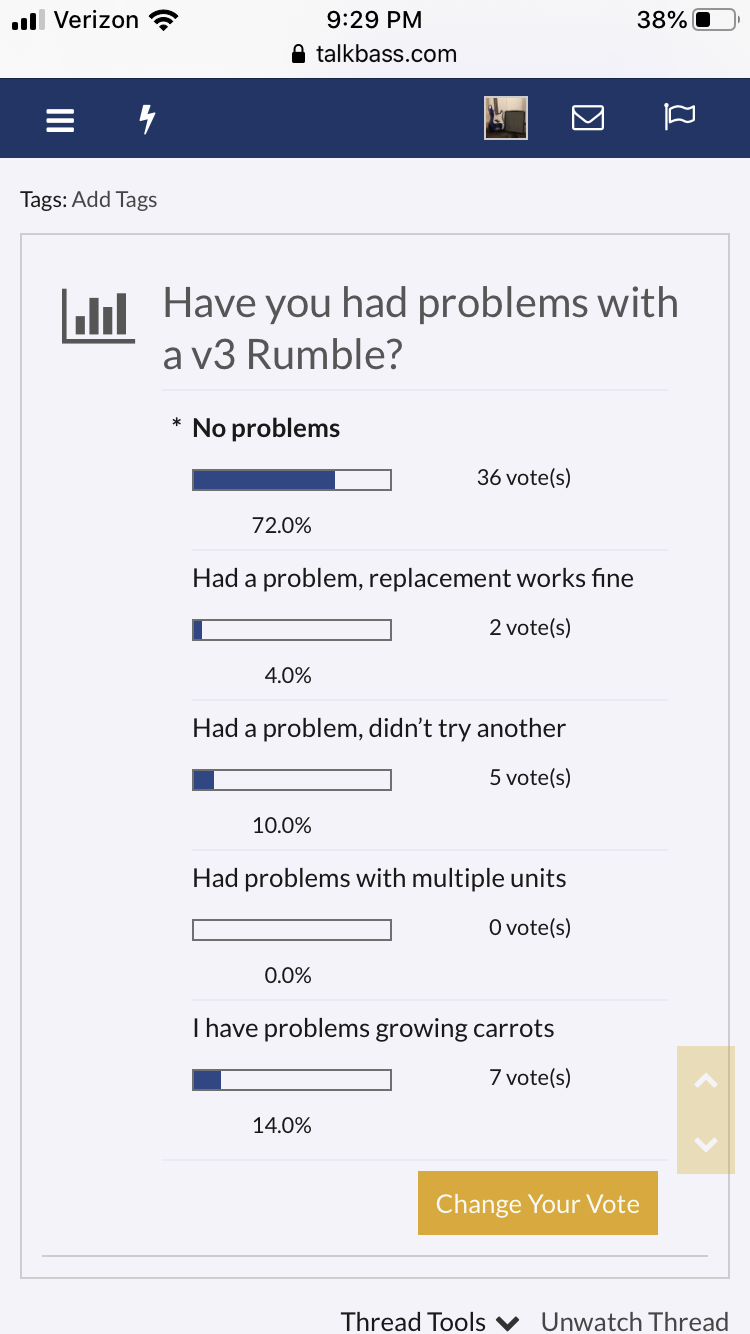Open the flag alerts icon

(x=679, y=117)
